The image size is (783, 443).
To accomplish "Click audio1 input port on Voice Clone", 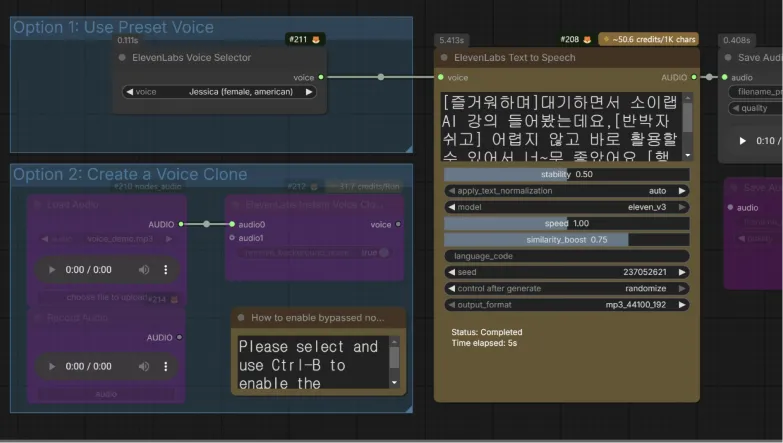I will click(x=232, y=238).
